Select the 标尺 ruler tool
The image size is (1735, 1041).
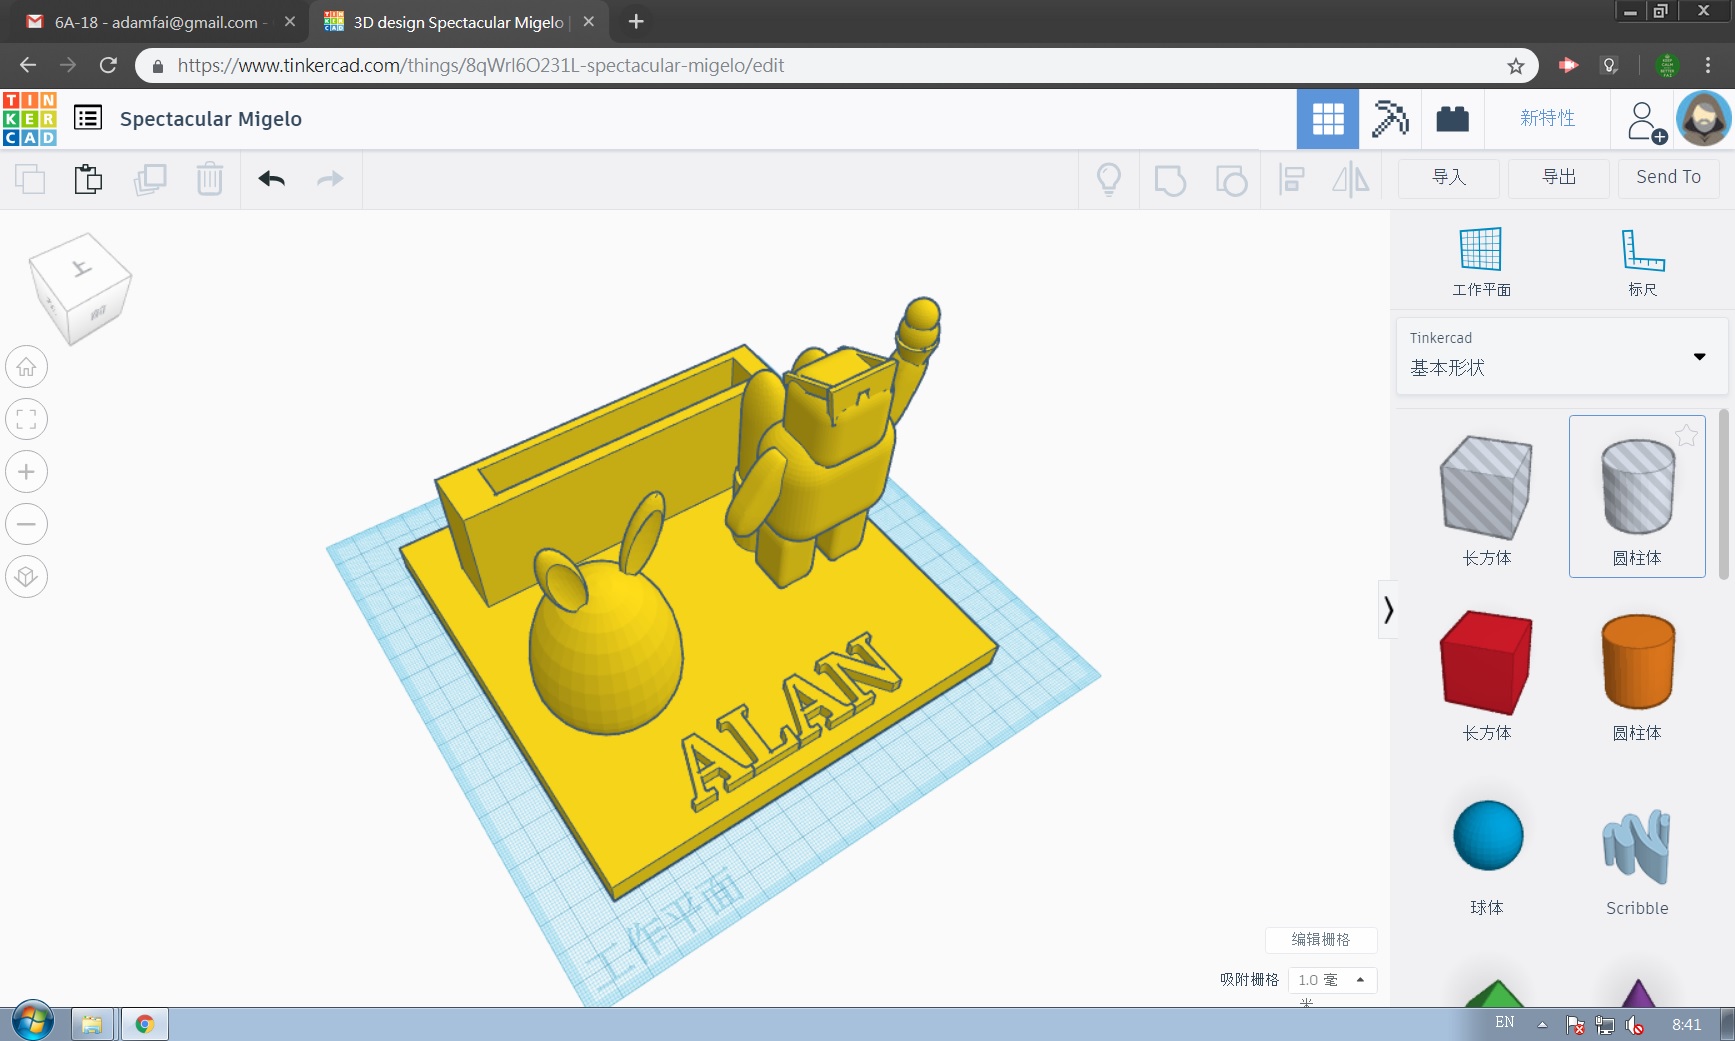(x=1642, y=262)
